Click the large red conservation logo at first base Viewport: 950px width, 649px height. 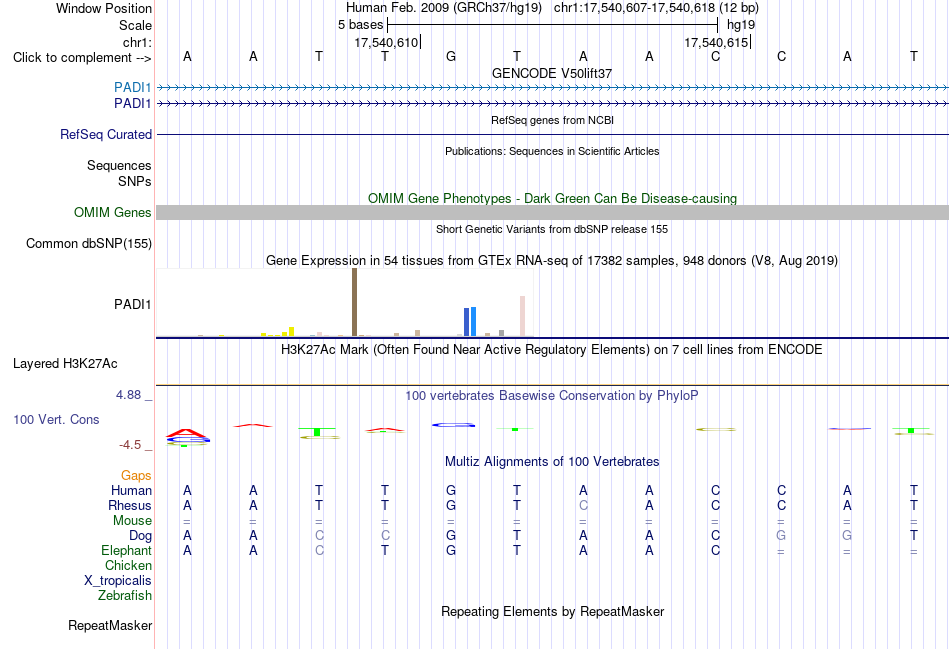pyautogui.click(x=187, y=434)
